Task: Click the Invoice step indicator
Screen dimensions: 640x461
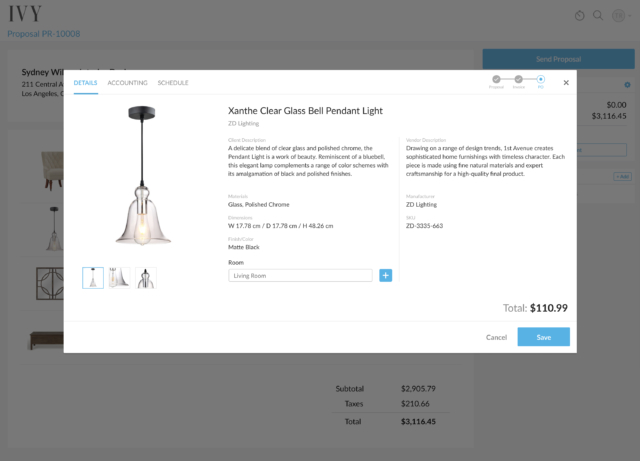Action: point(518,79)
